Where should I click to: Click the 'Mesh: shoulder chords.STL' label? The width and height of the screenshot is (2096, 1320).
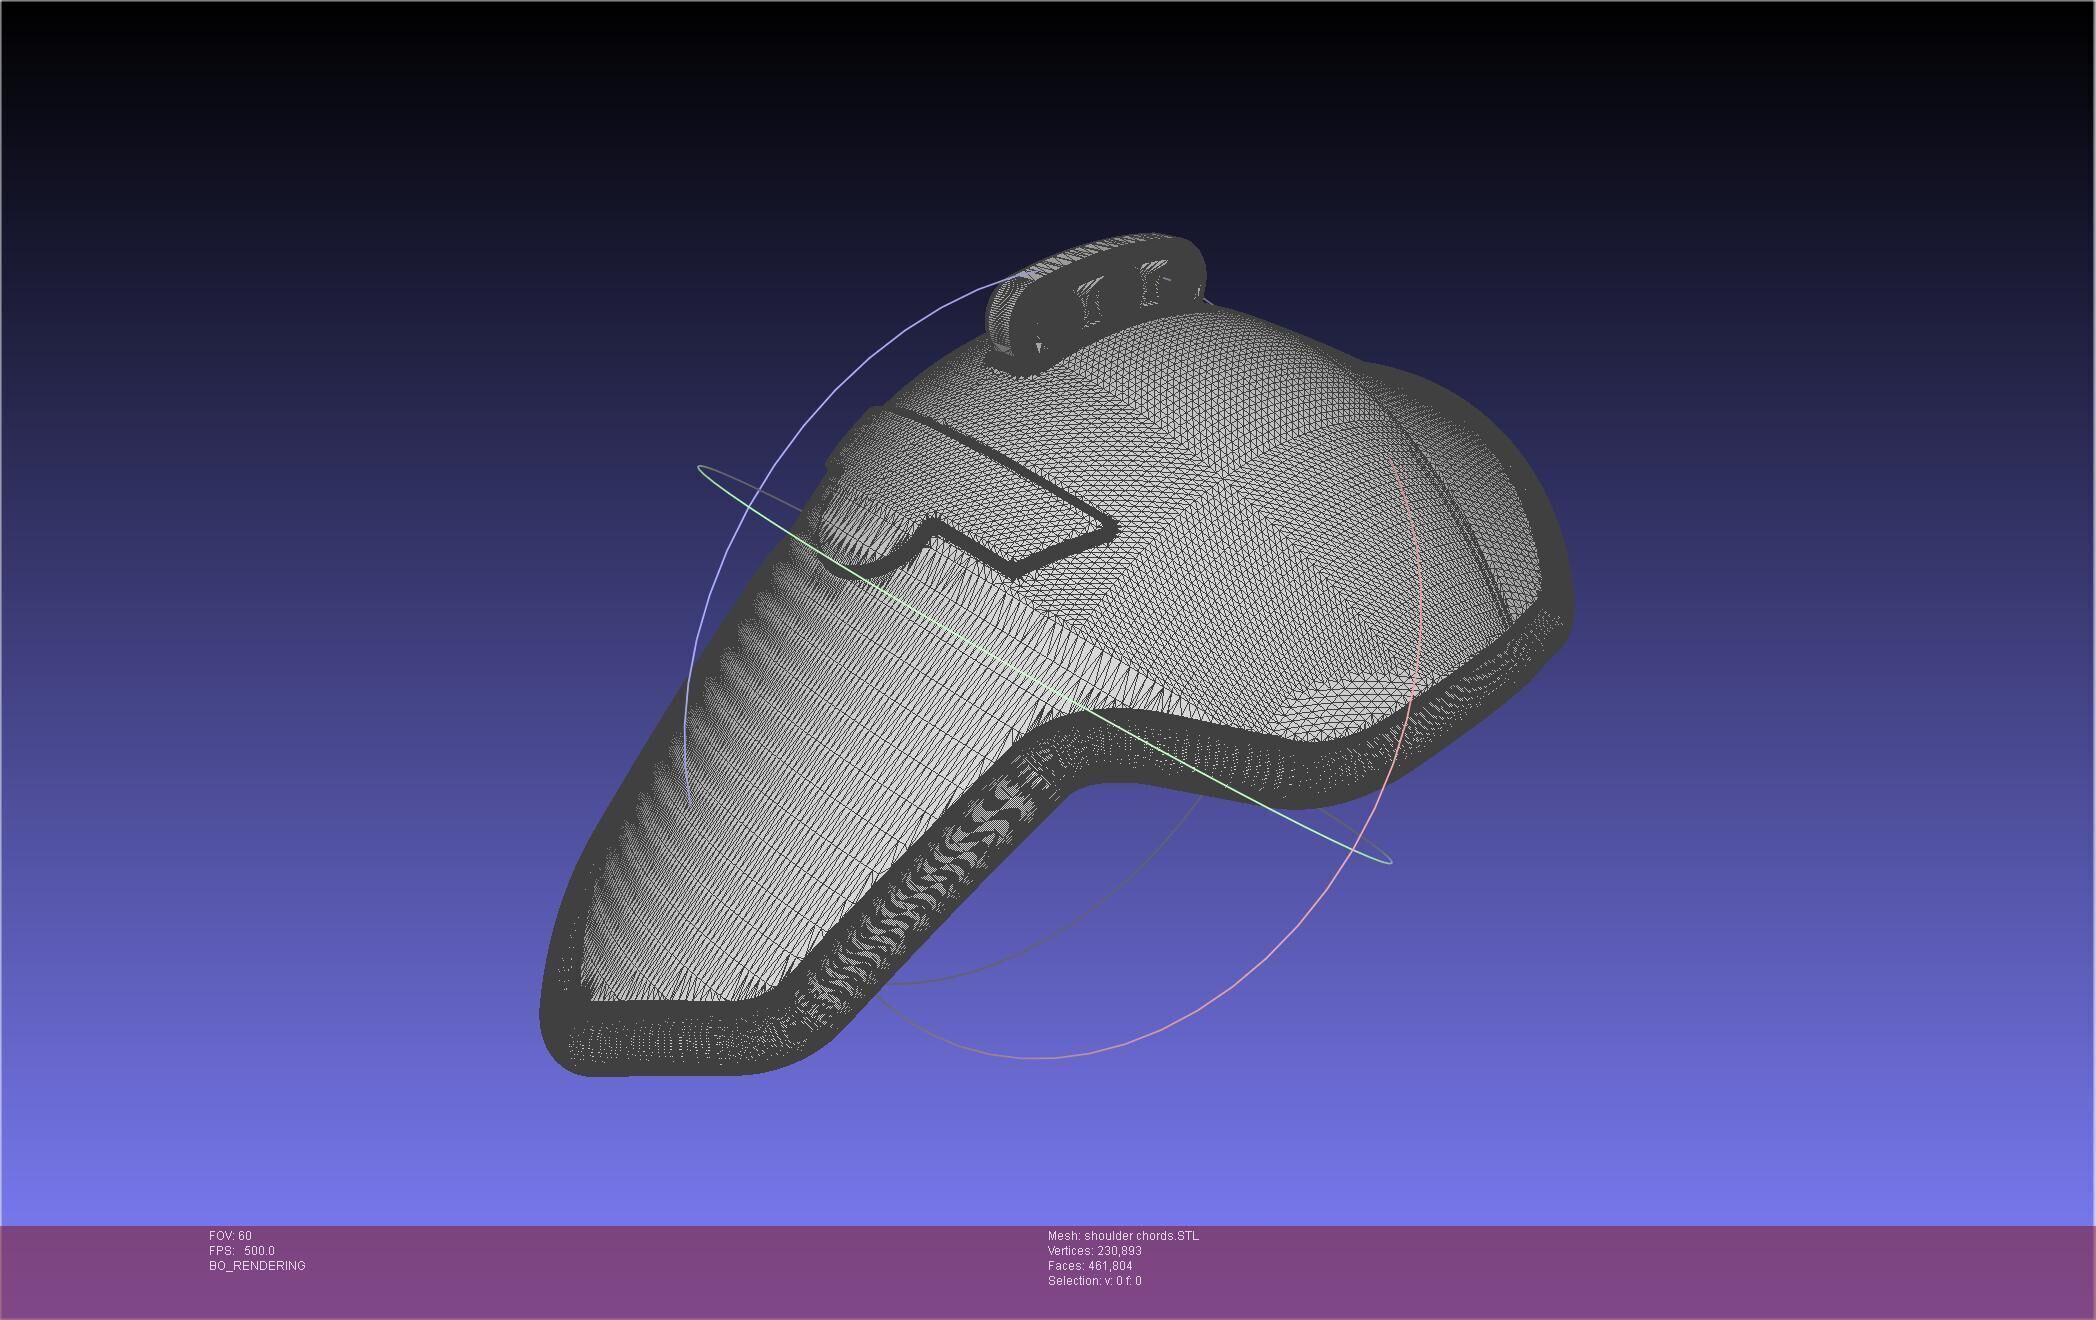click(1123, 1236)
